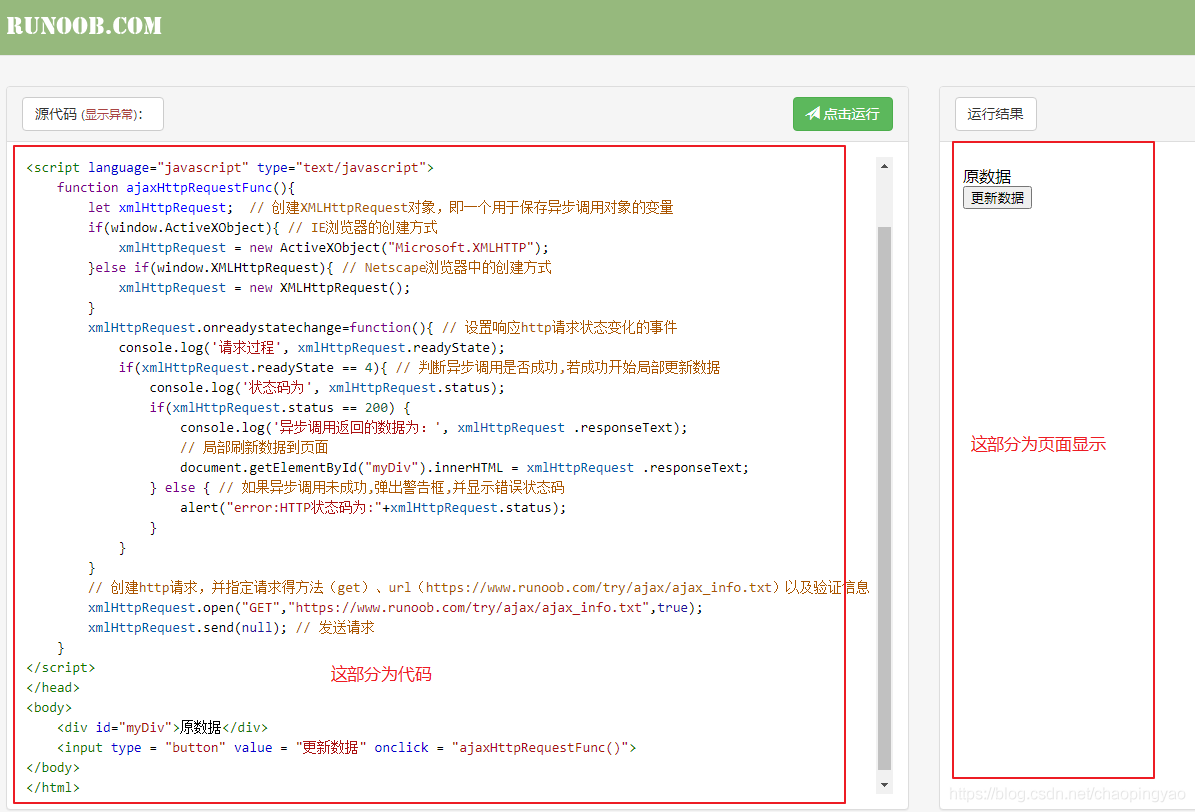
Task: Click the console.log('状态码为') code line
Action: click(327, 387)
